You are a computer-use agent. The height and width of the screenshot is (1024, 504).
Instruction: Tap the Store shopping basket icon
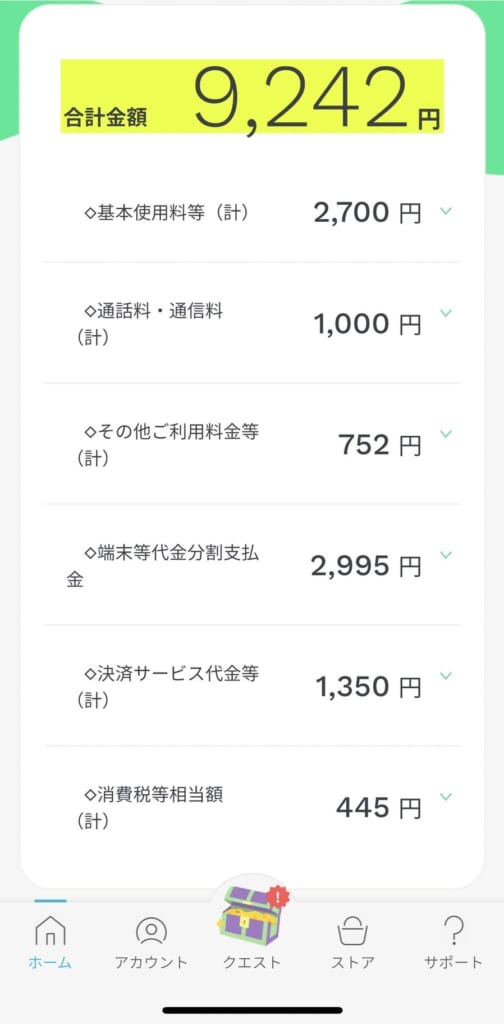point(353,931)
